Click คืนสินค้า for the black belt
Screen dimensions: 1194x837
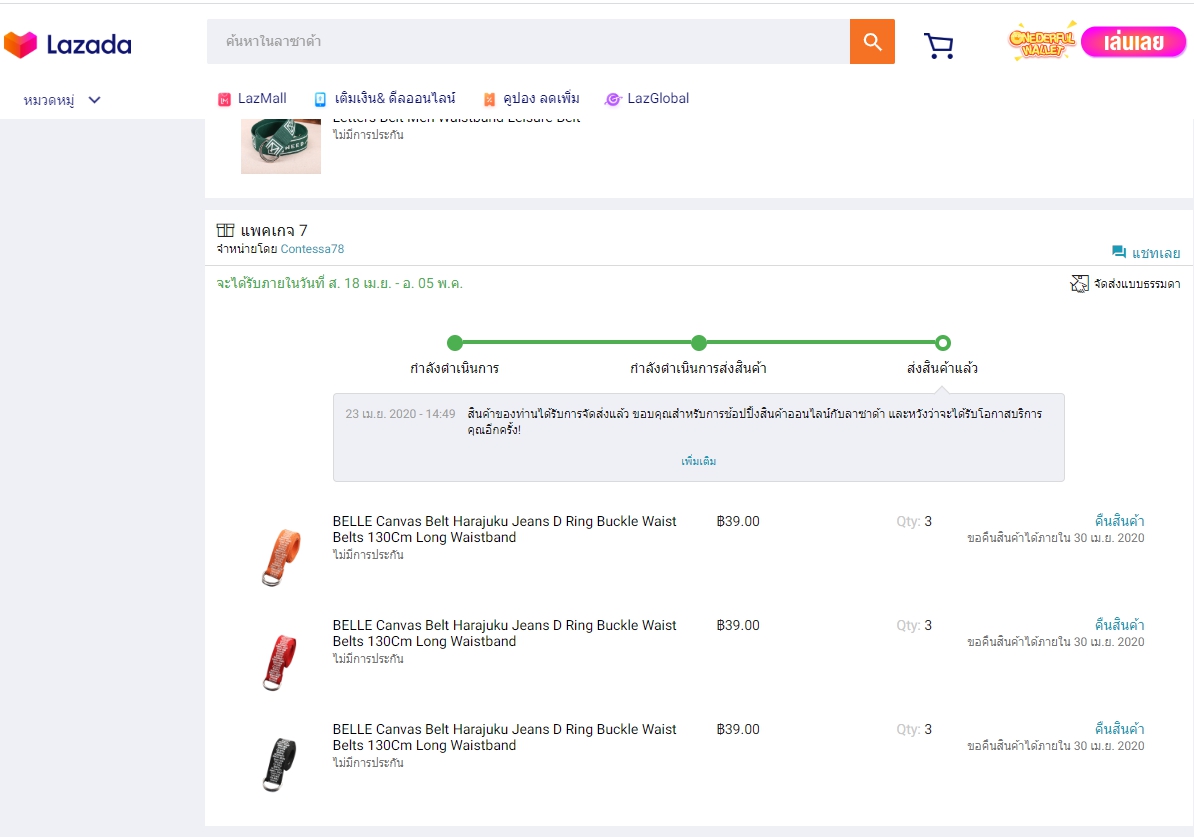(1119, 729)
